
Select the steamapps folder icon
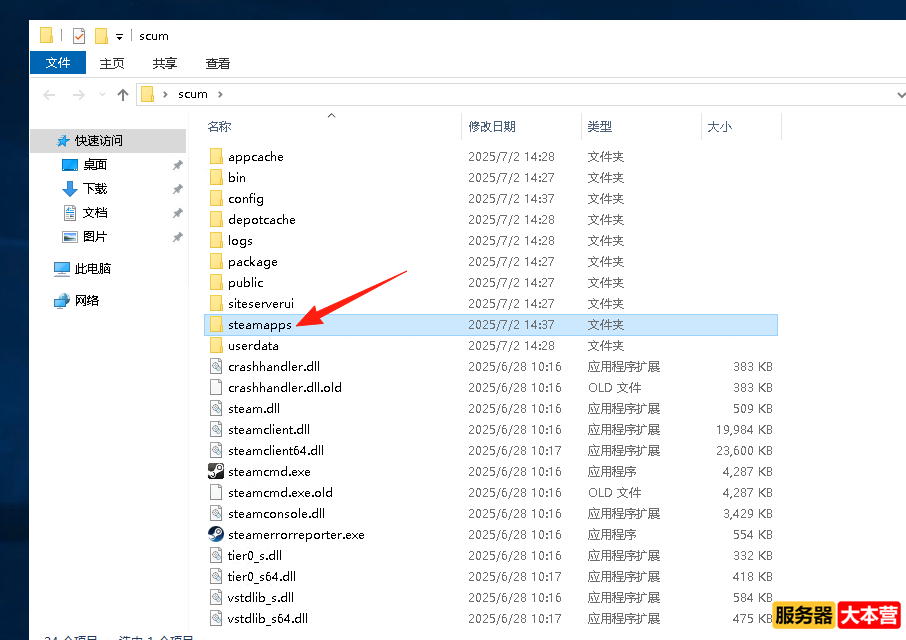216,325
